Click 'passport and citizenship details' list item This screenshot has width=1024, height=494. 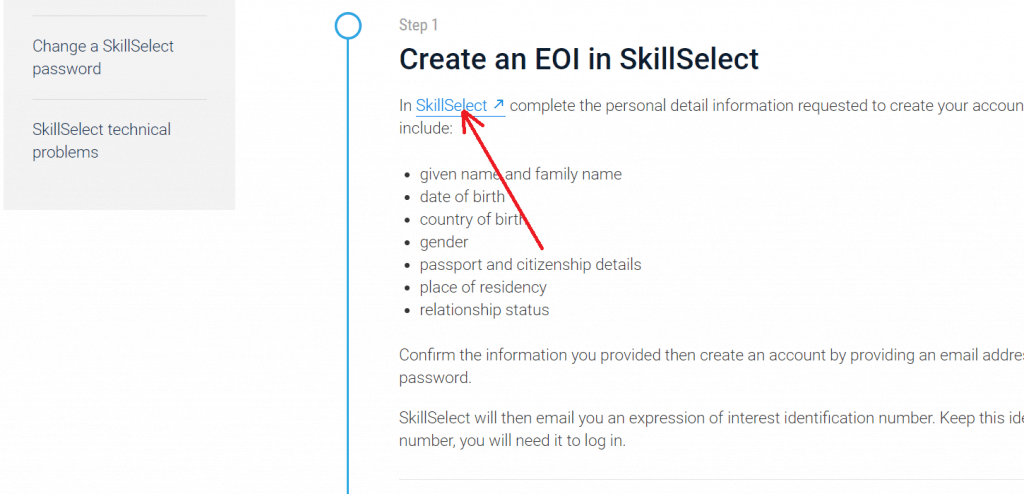(x=530, y=264)
